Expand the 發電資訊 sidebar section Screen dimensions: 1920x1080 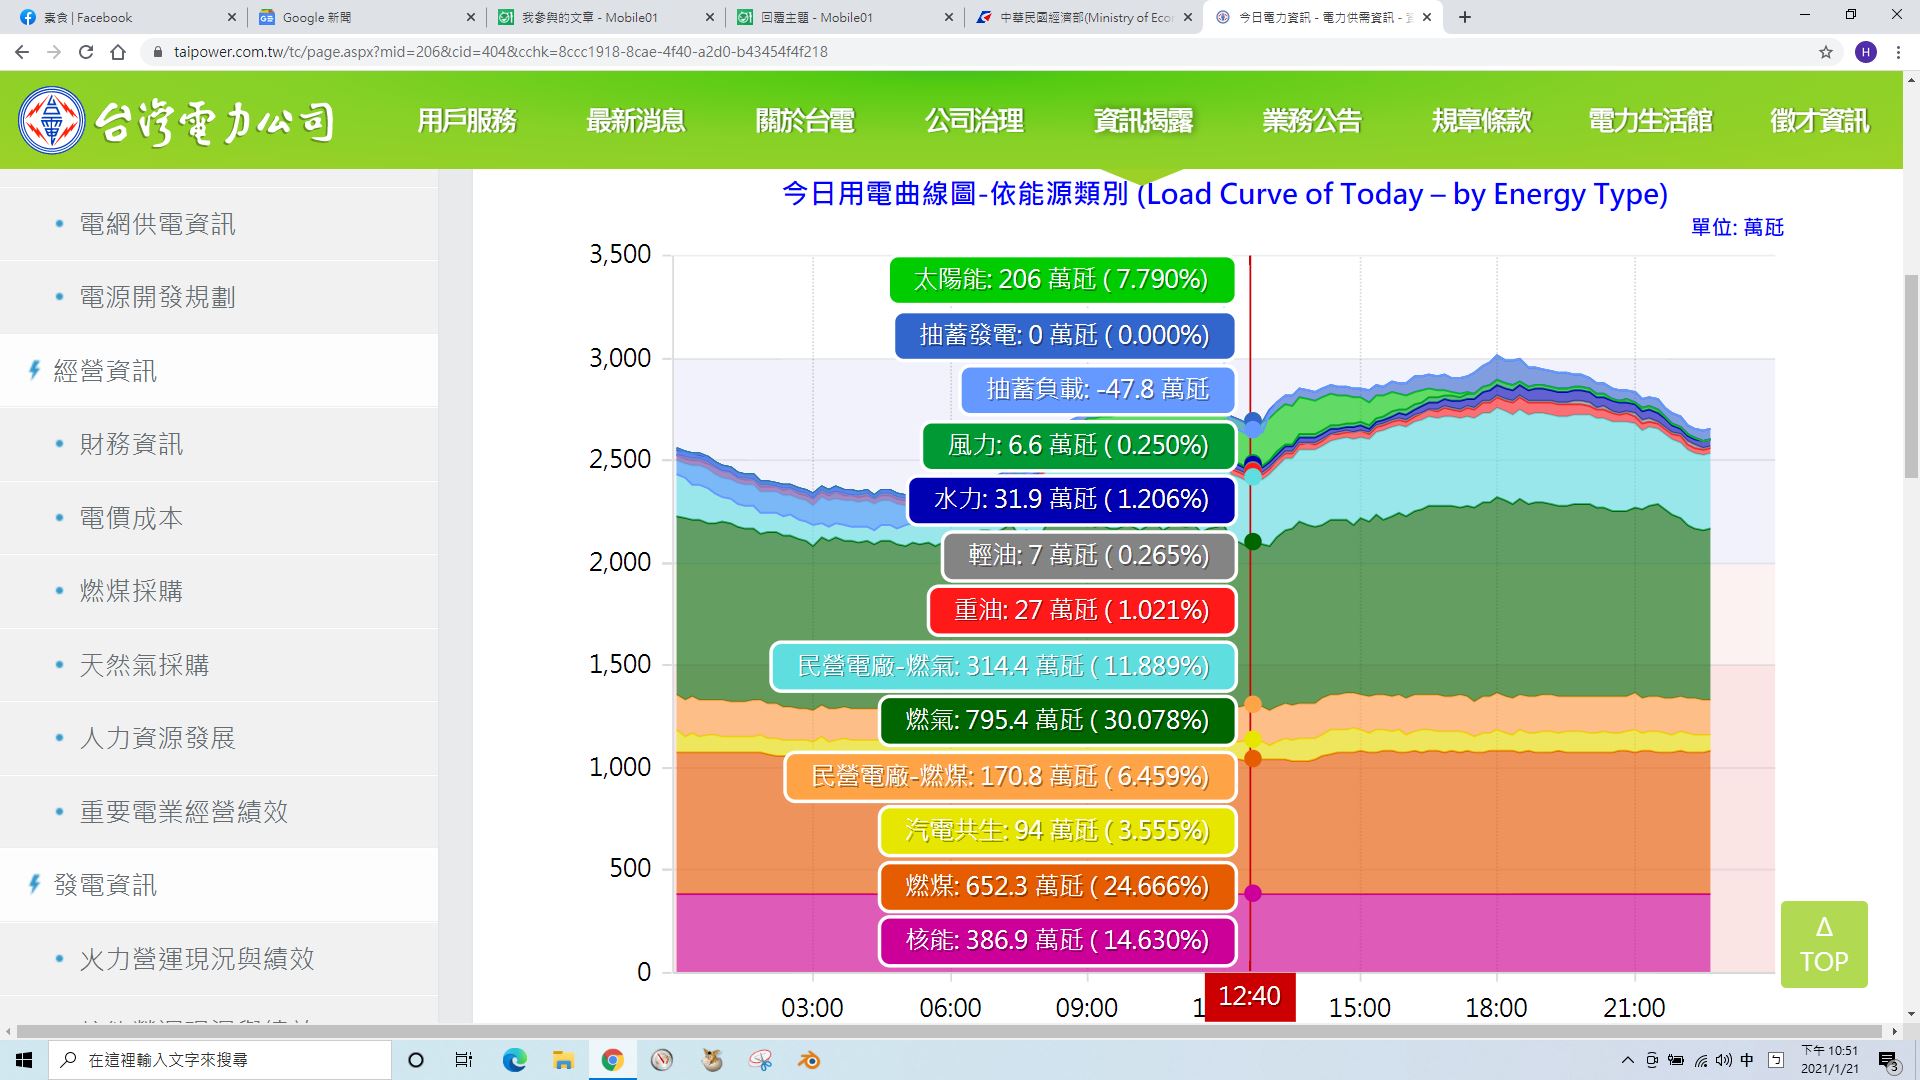pyautogui.click(x=105, y=885)
